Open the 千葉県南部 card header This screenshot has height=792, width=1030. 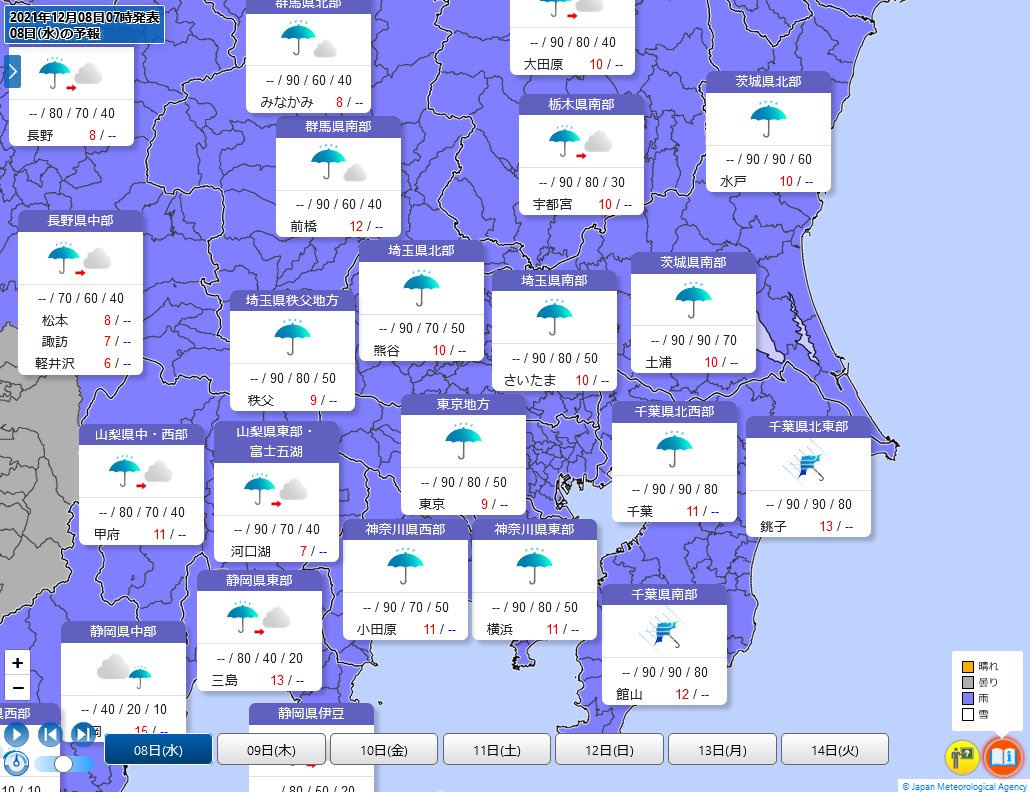tap(664, 594)
